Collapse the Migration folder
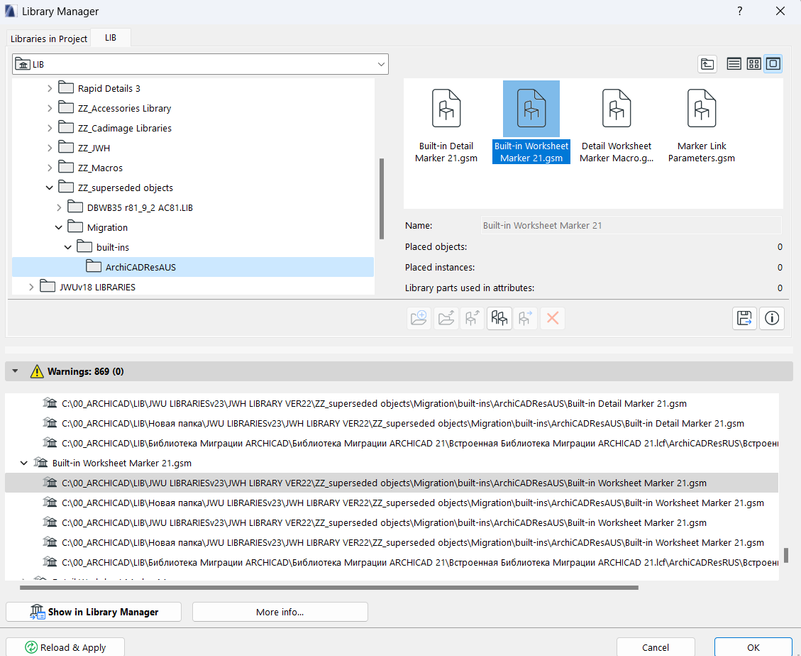801x656 pixels. (x=59, y=227)
